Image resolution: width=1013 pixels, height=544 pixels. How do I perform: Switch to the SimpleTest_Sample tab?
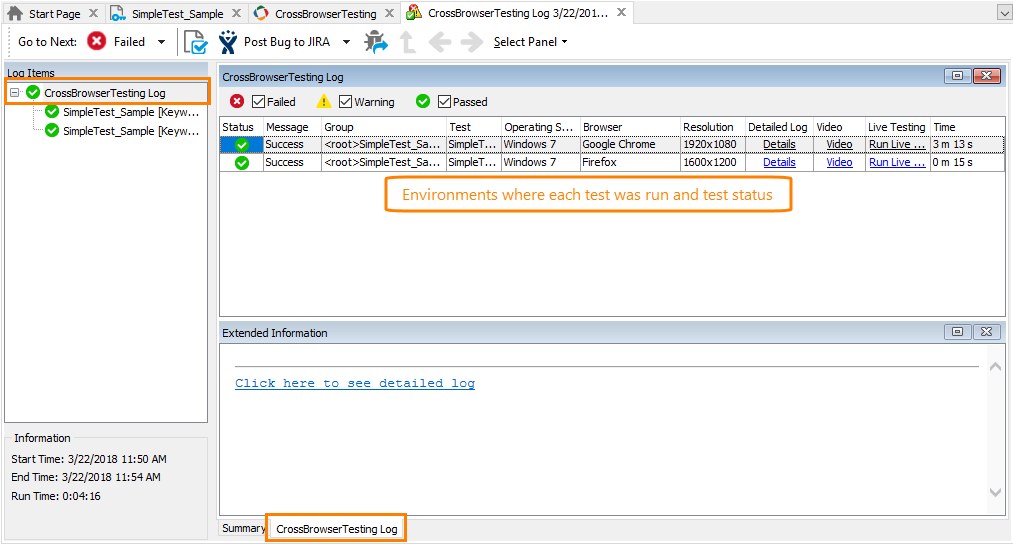tap(177, 14)
